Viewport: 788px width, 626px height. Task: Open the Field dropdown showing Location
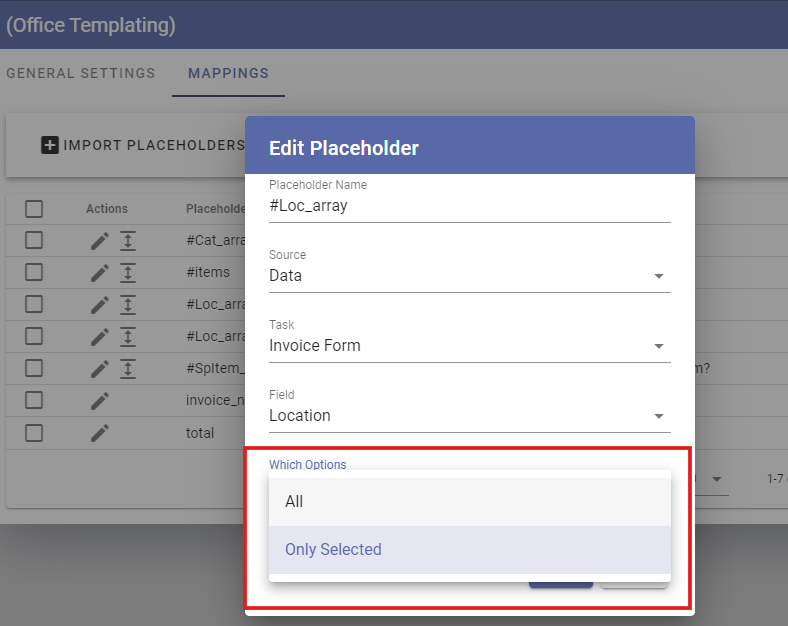(469, 415)
